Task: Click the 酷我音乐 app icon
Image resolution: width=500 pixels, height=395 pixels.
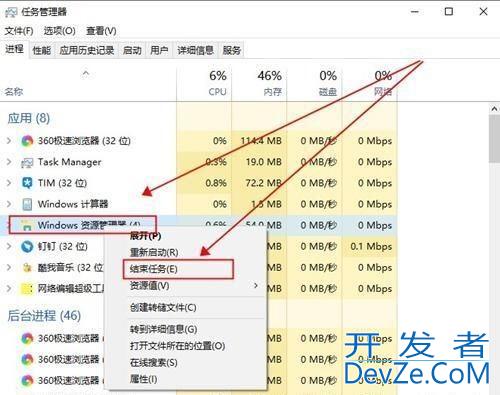Action: [27, 267]
